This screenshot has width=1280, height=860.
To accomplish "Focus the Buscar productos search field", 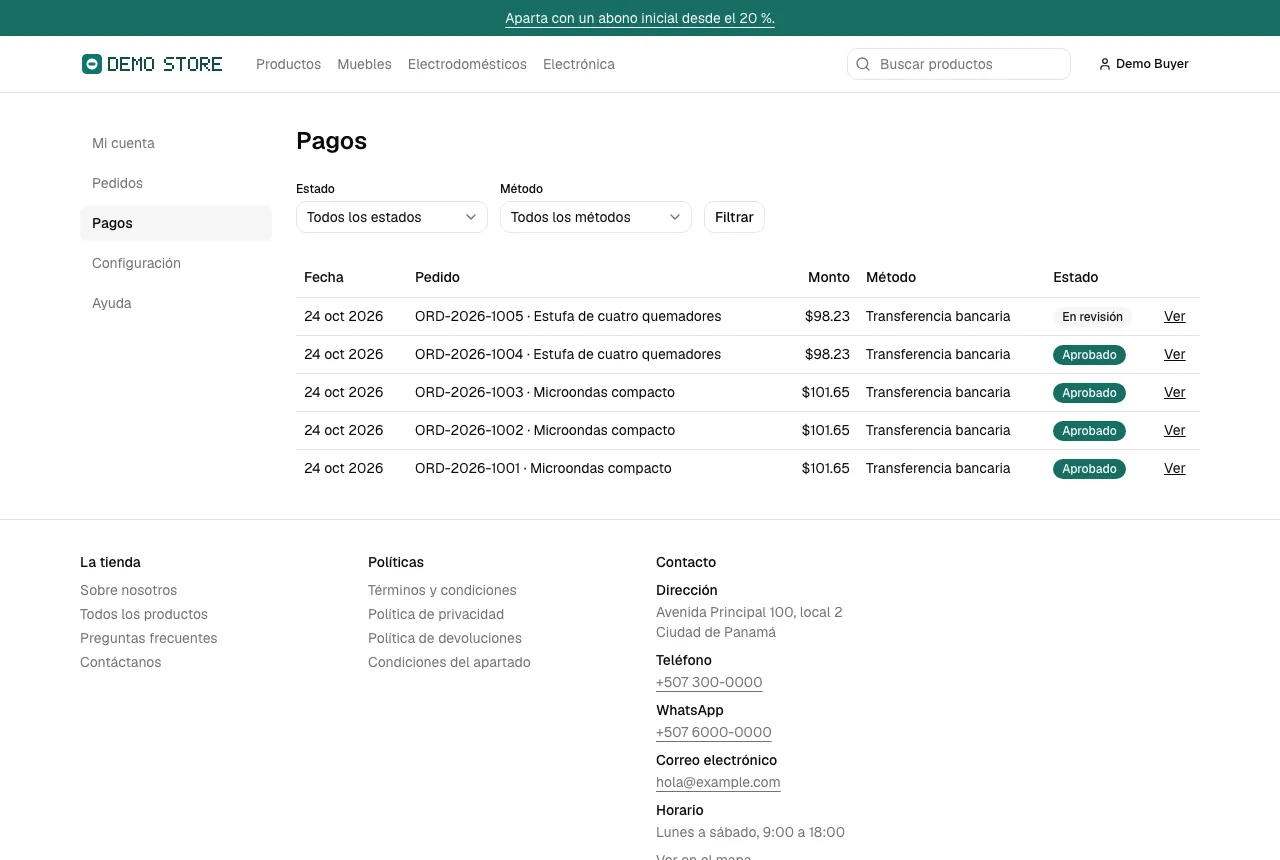I will tap(959, 64).
